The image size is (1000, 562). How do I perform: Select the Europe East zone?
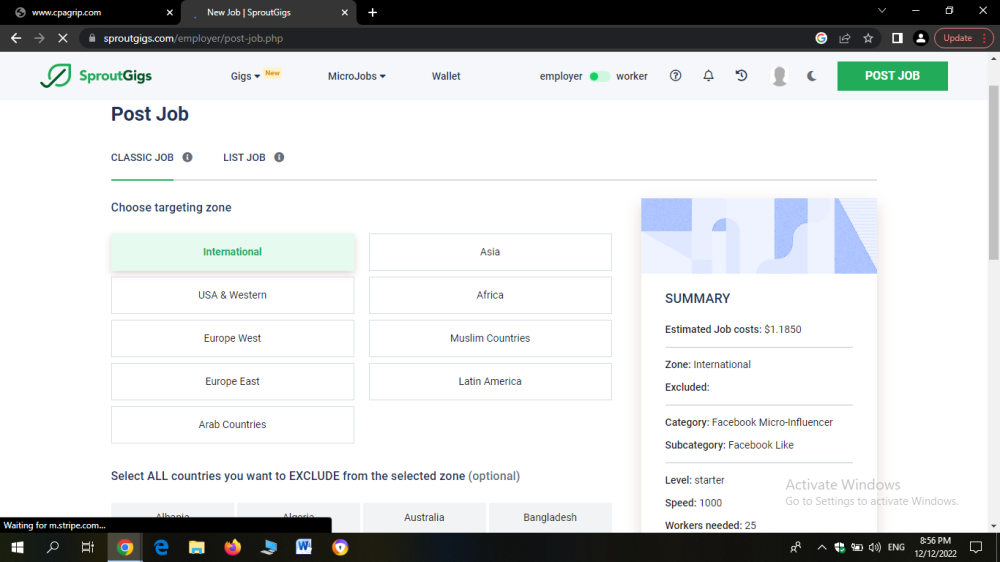click(x=232, y=381)
